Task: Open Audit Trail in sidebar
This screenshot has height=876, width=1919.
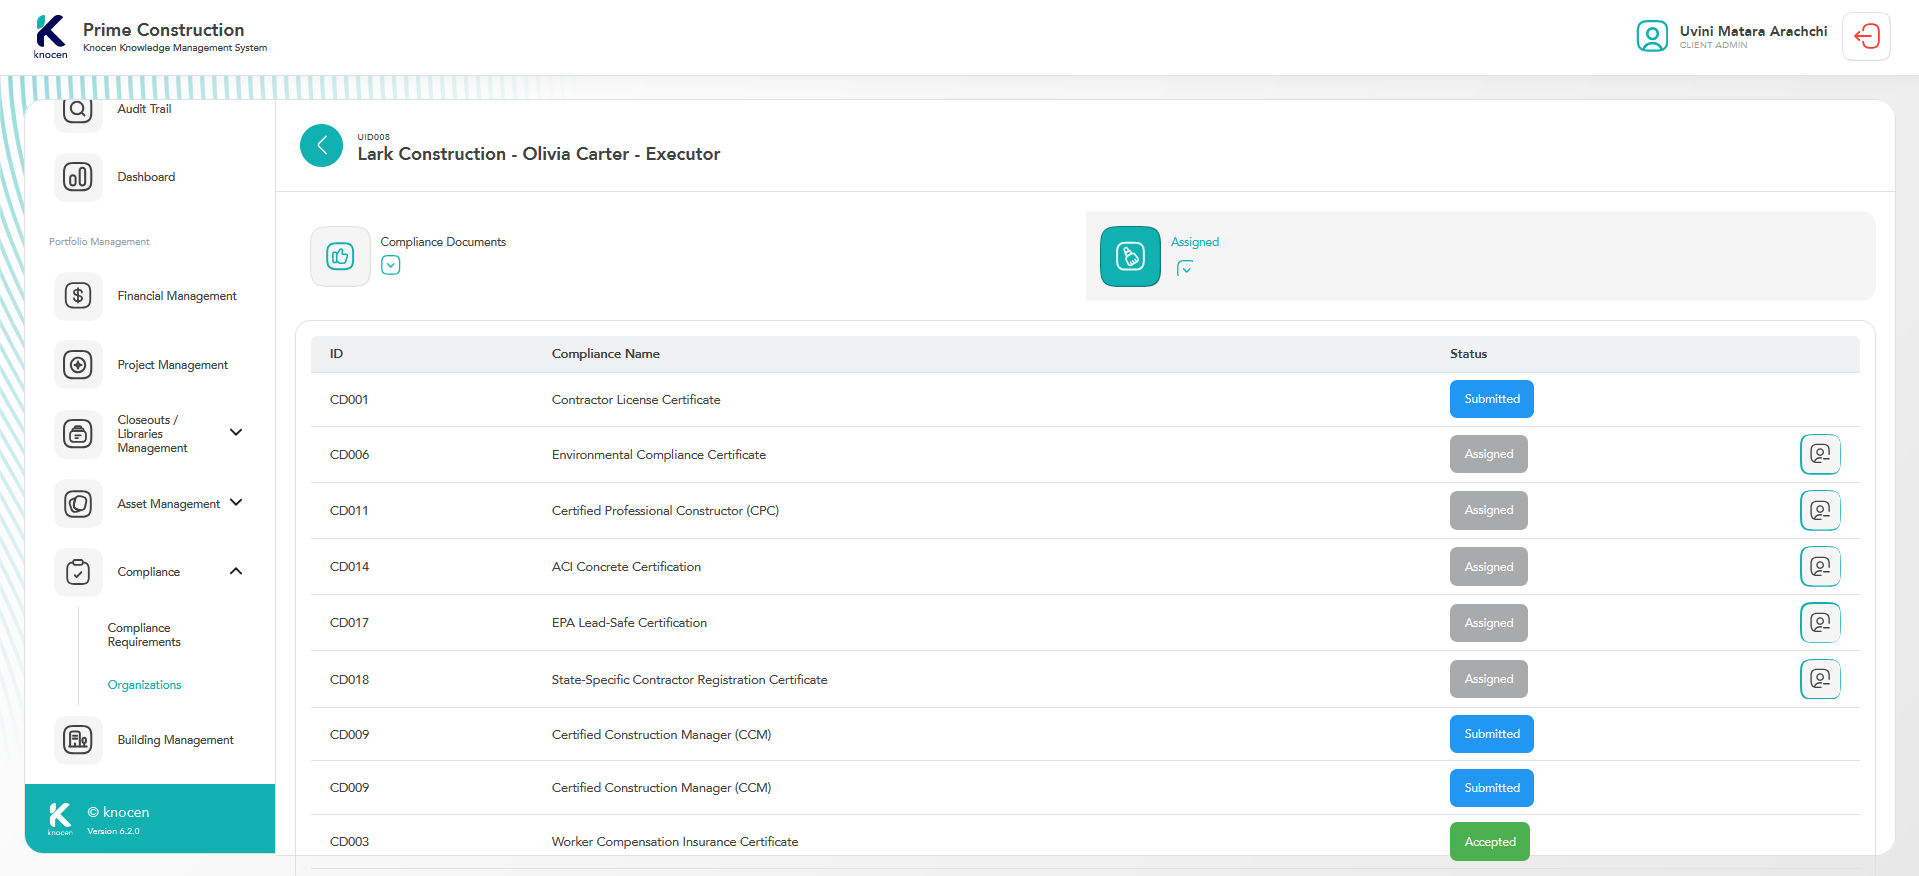Action: 144,109
